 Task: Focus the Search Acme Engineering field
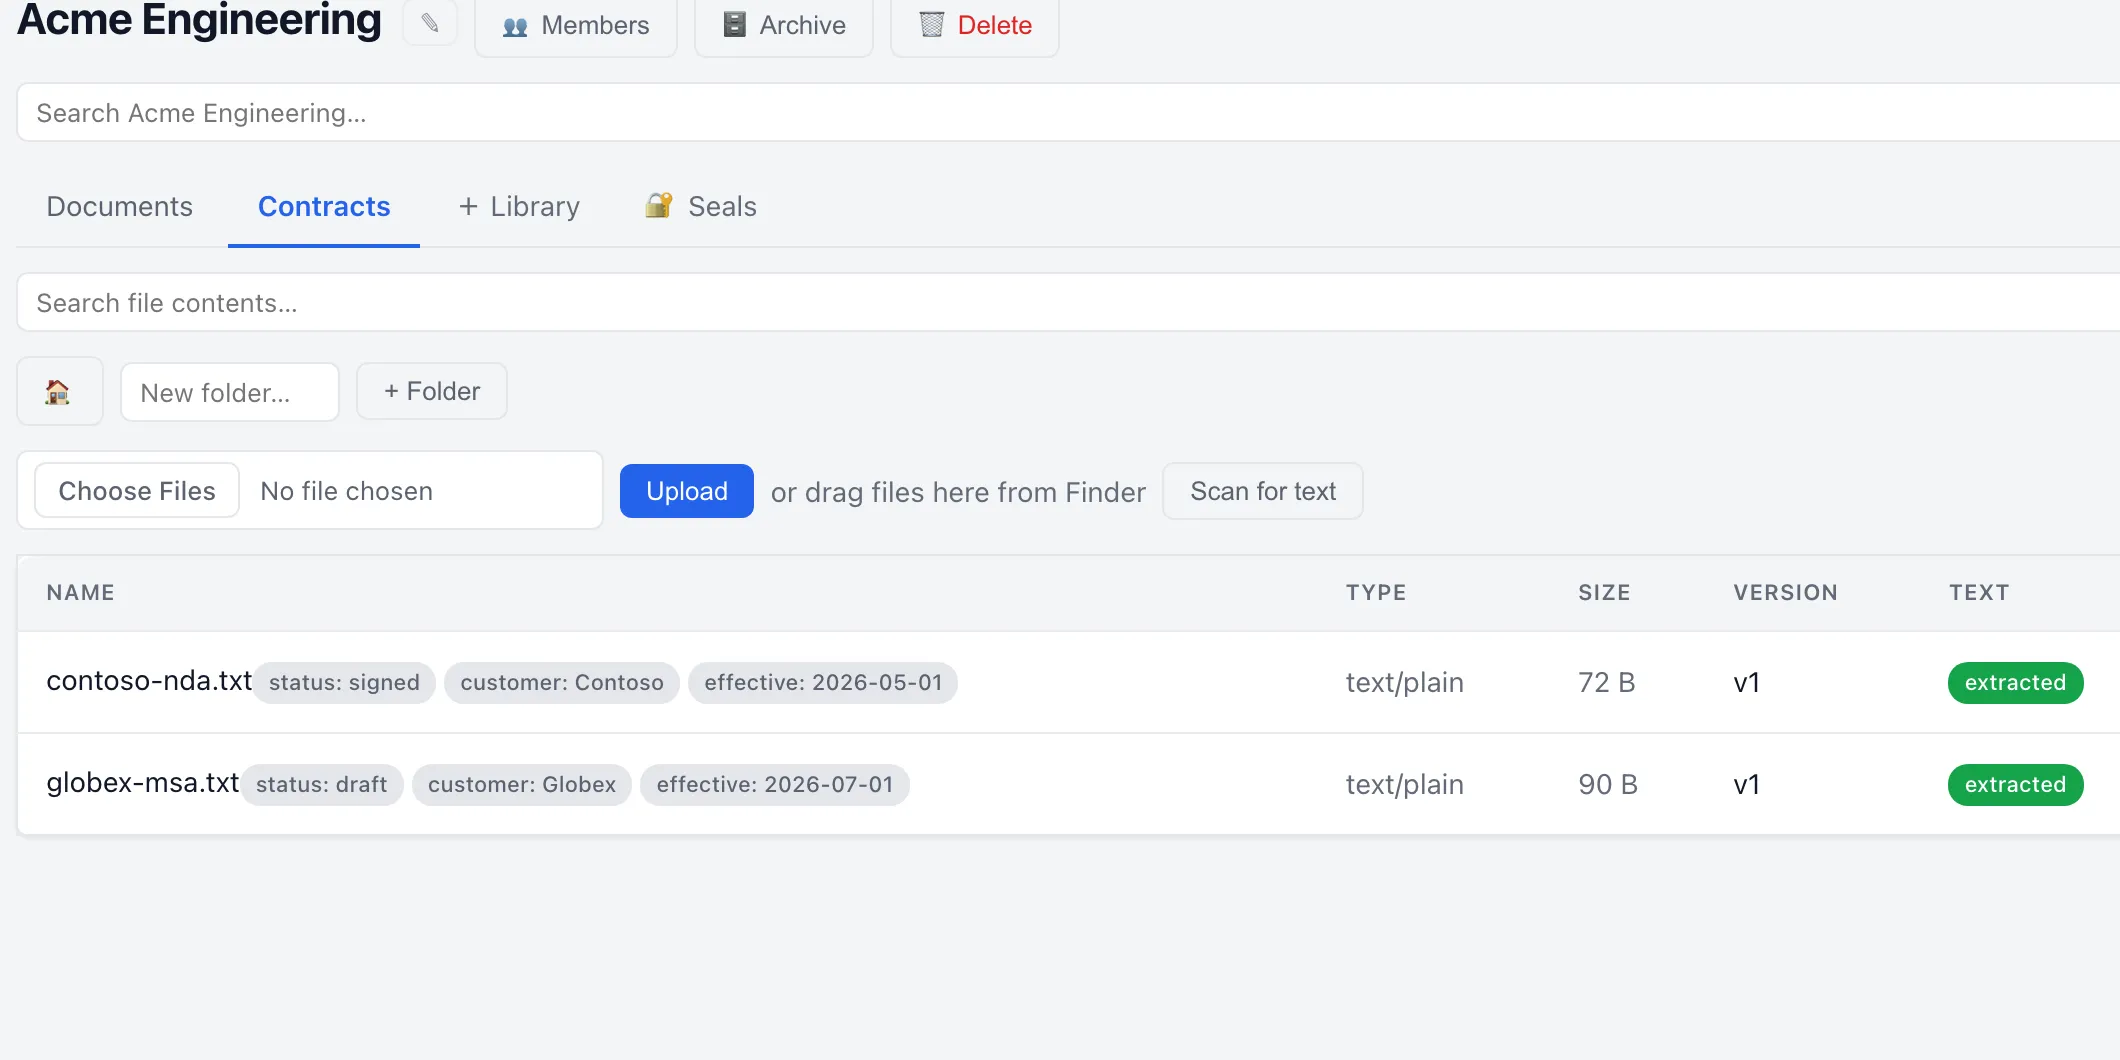pos(1068,113)
